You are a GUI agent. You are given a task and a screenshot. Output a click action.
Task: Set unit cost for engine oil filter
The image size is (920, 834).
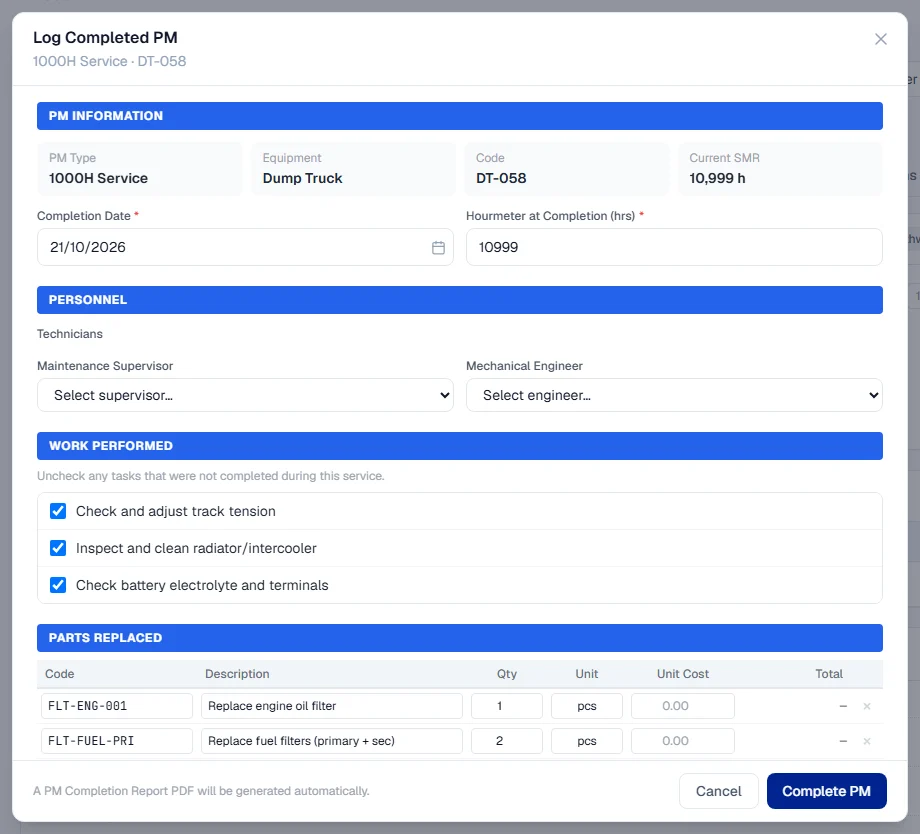[683, 706]
